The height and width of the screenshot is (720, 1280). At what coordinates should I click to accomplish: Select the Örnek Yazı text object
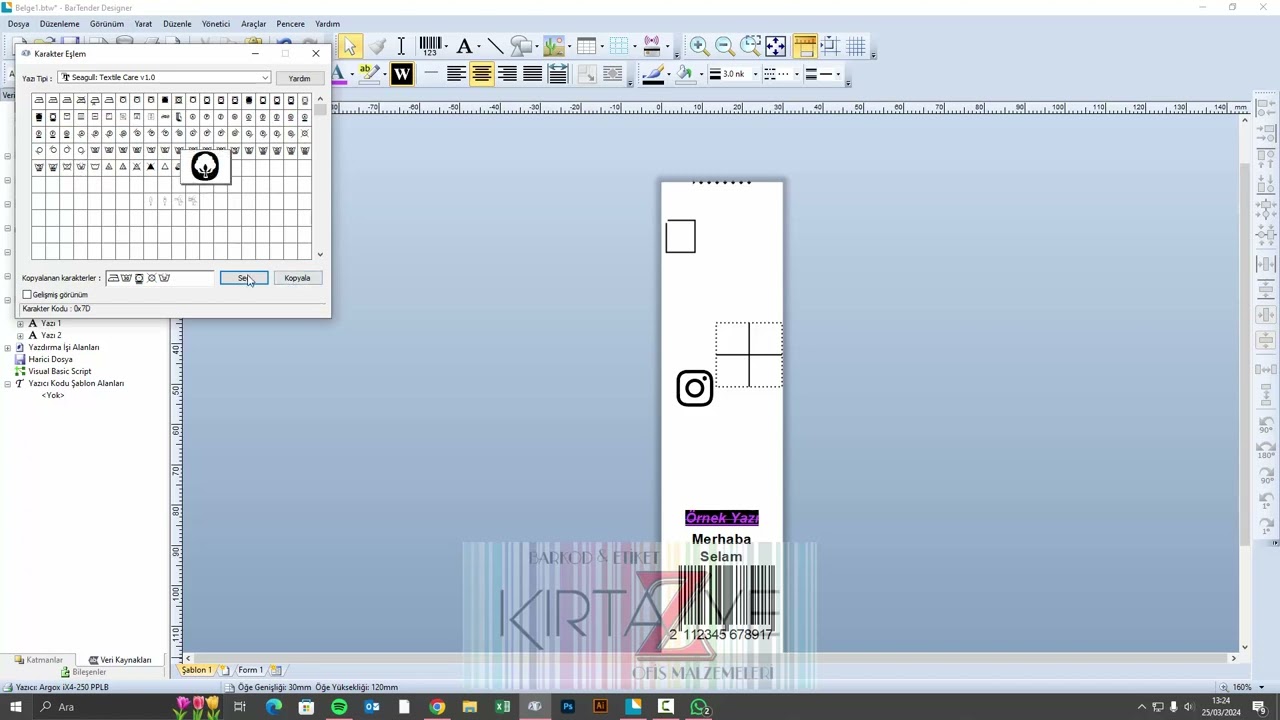[x=722, y=518]
